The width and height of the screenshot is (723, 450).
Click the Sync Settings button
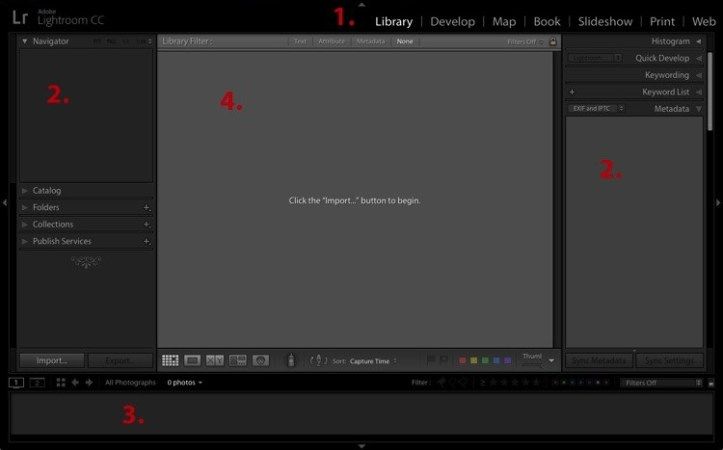coord(669,361)
